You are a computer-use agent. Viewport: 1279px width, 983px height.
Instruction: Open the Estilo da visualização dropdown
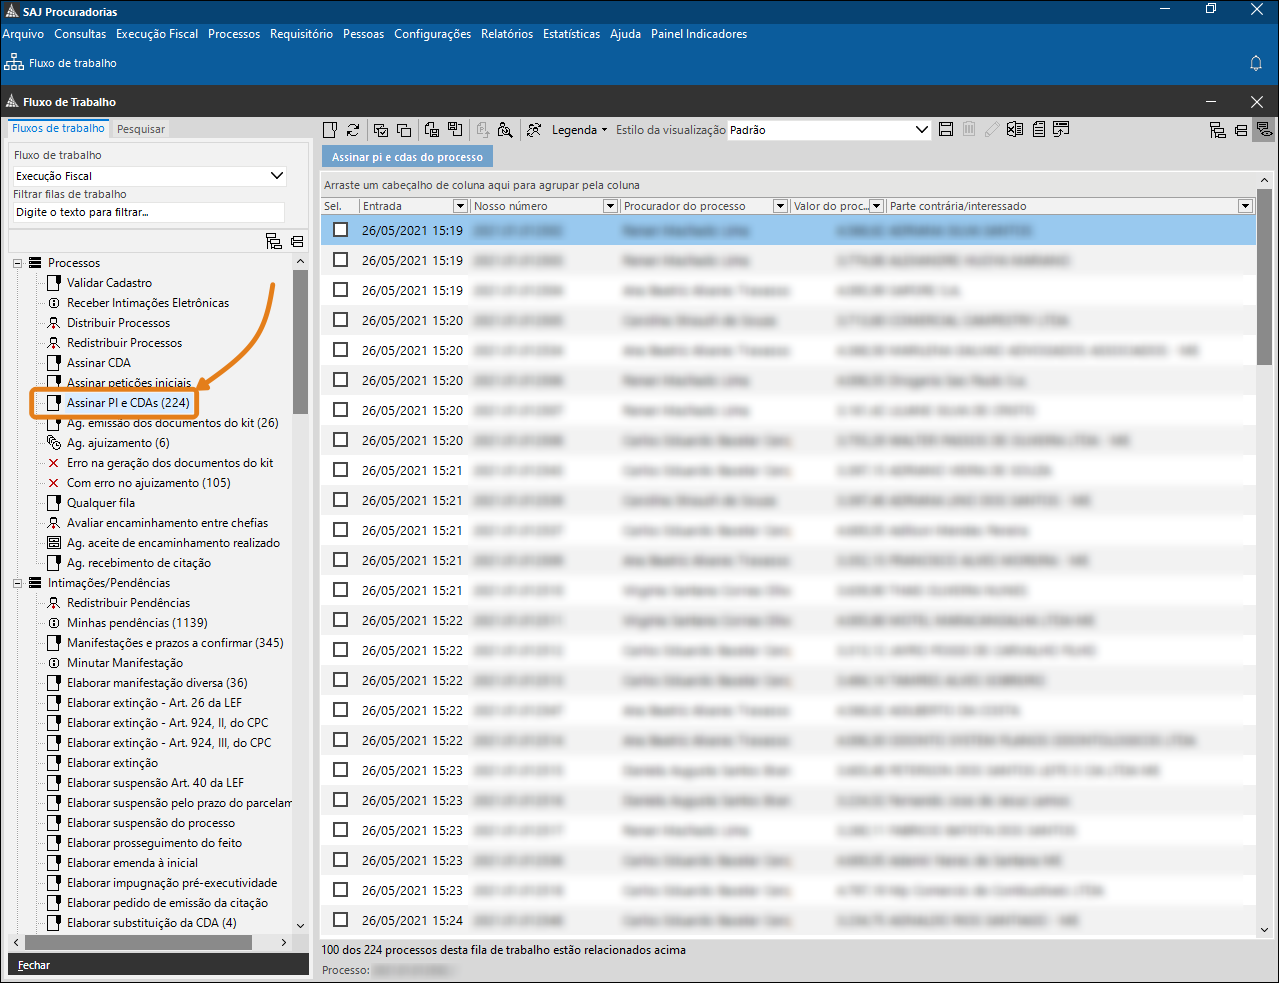[x=921, y=130]
